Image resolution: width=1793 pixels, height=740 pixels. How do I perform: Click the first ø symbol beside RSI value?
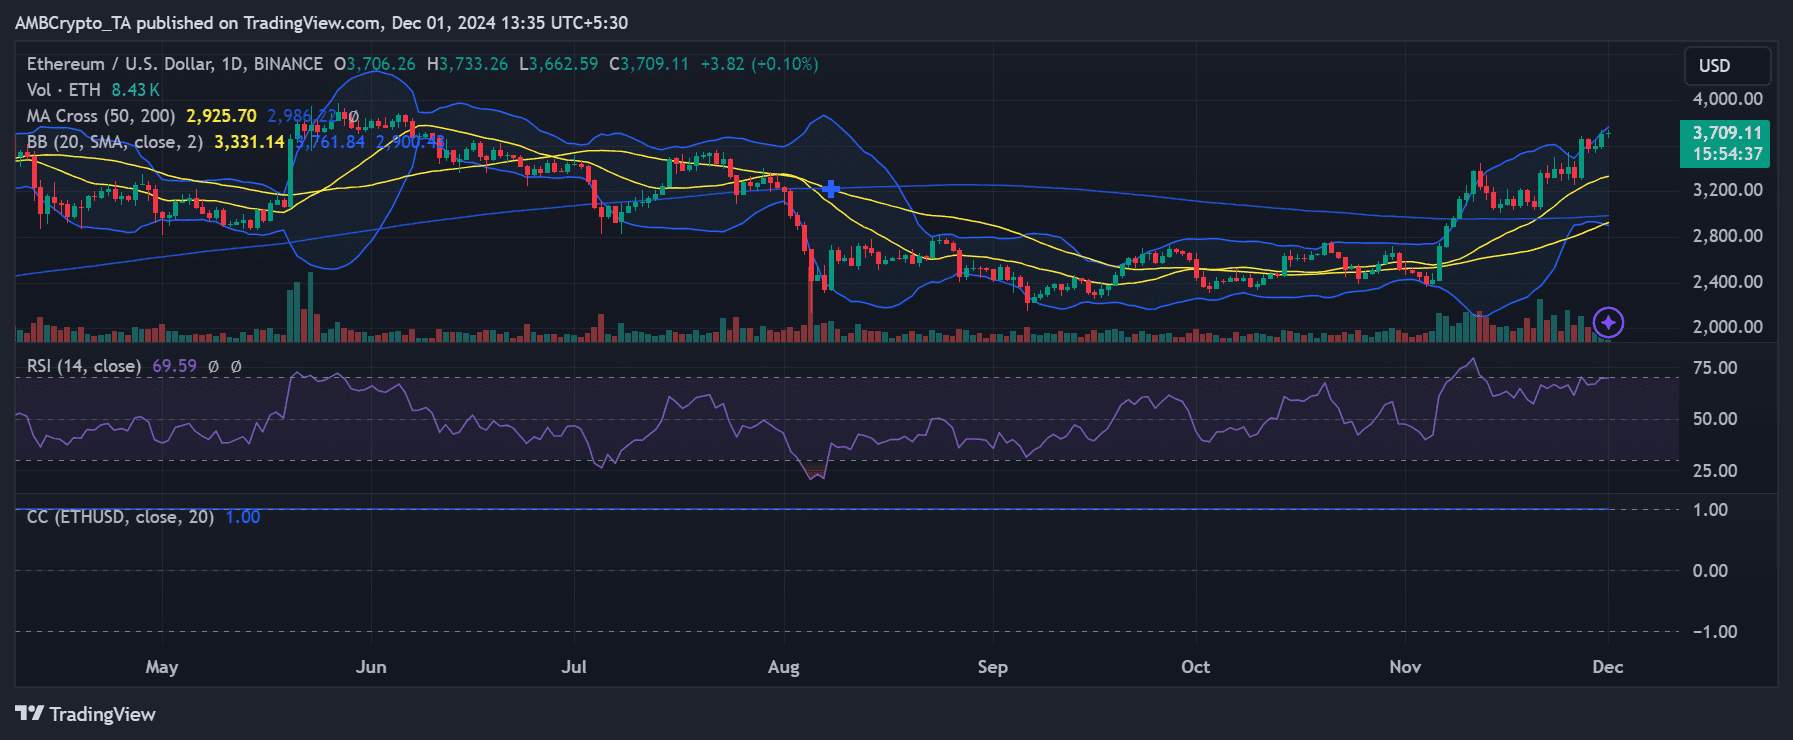(213, 367)
